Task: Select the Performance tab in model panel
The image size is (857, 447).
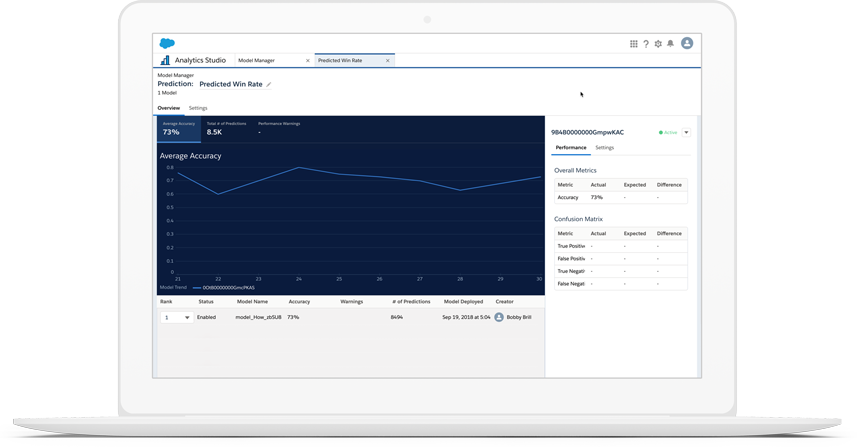Action: [571, 148]
